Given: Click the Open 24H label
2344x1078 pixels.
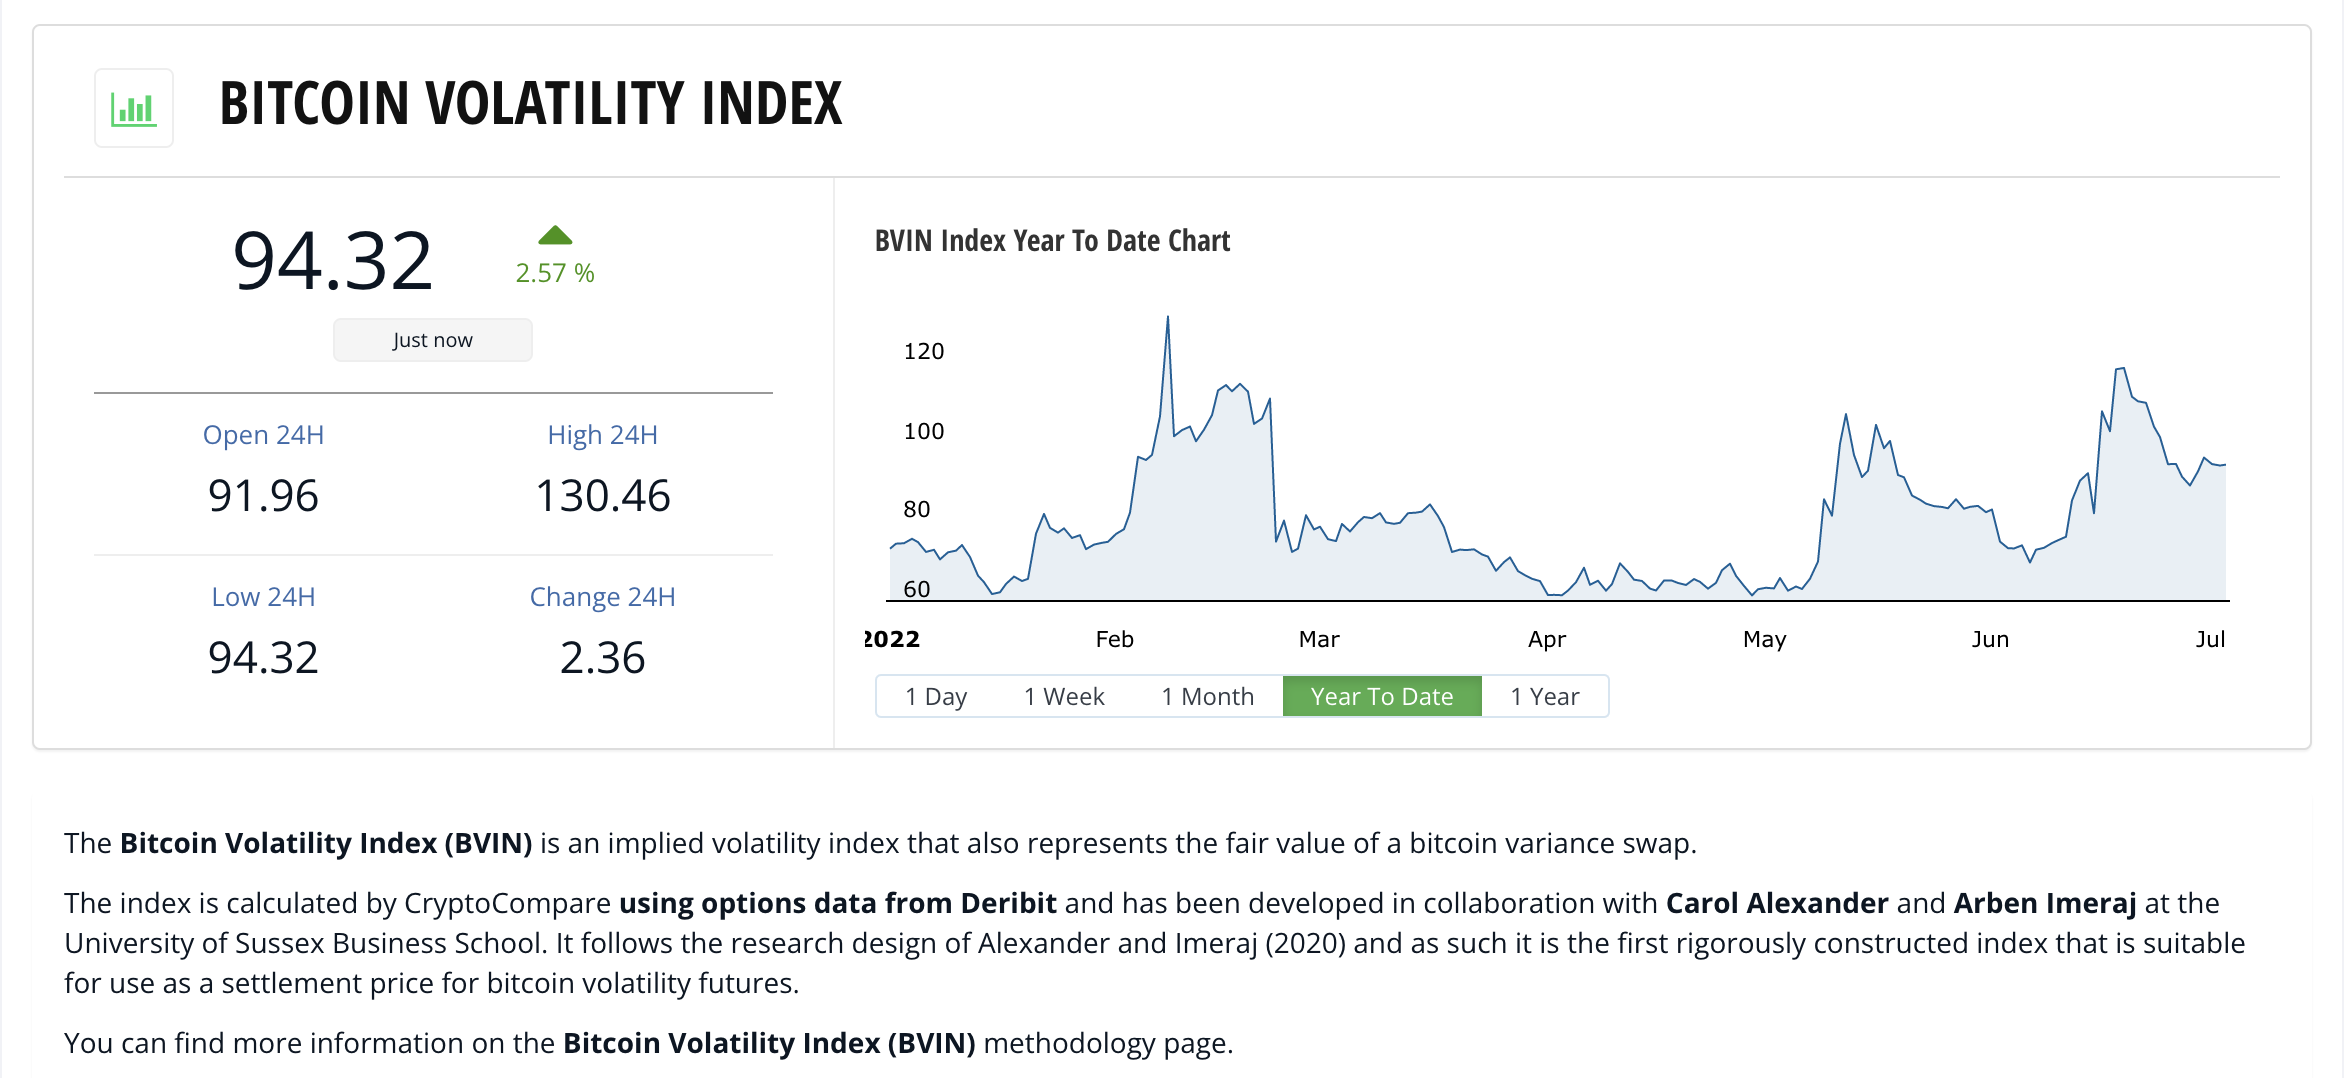Looking at the screenshot, I should pos(263,435).
